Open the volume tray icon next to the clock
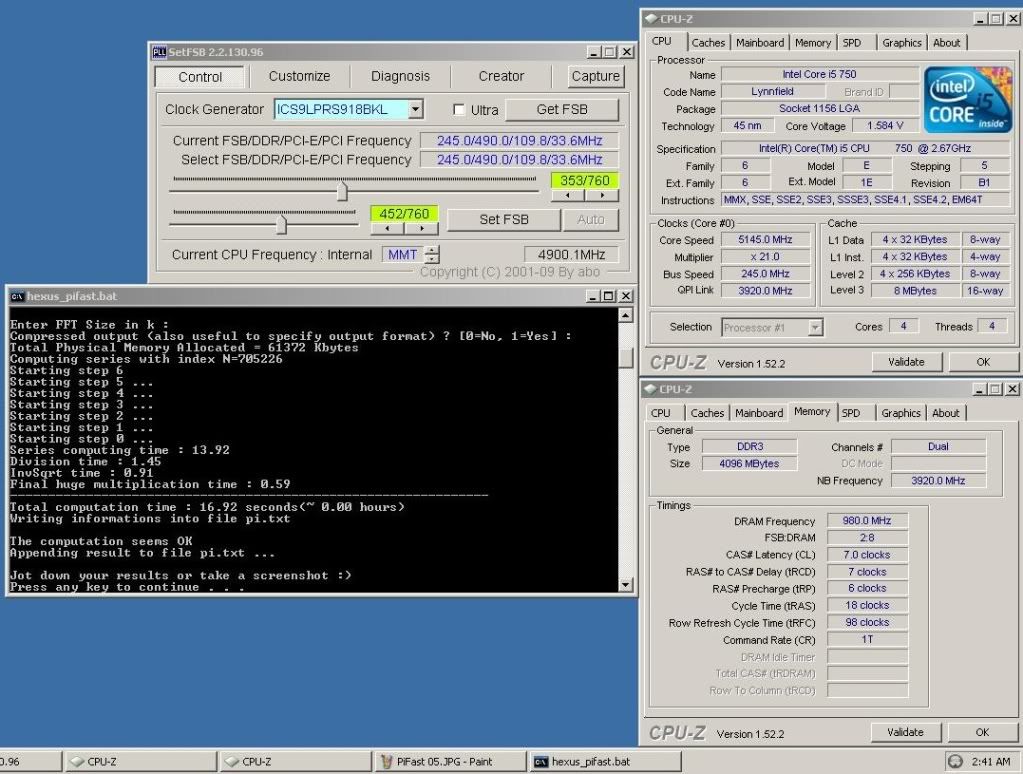The width and height of the screenshot is (1023, 774). [x=955, y=761]
